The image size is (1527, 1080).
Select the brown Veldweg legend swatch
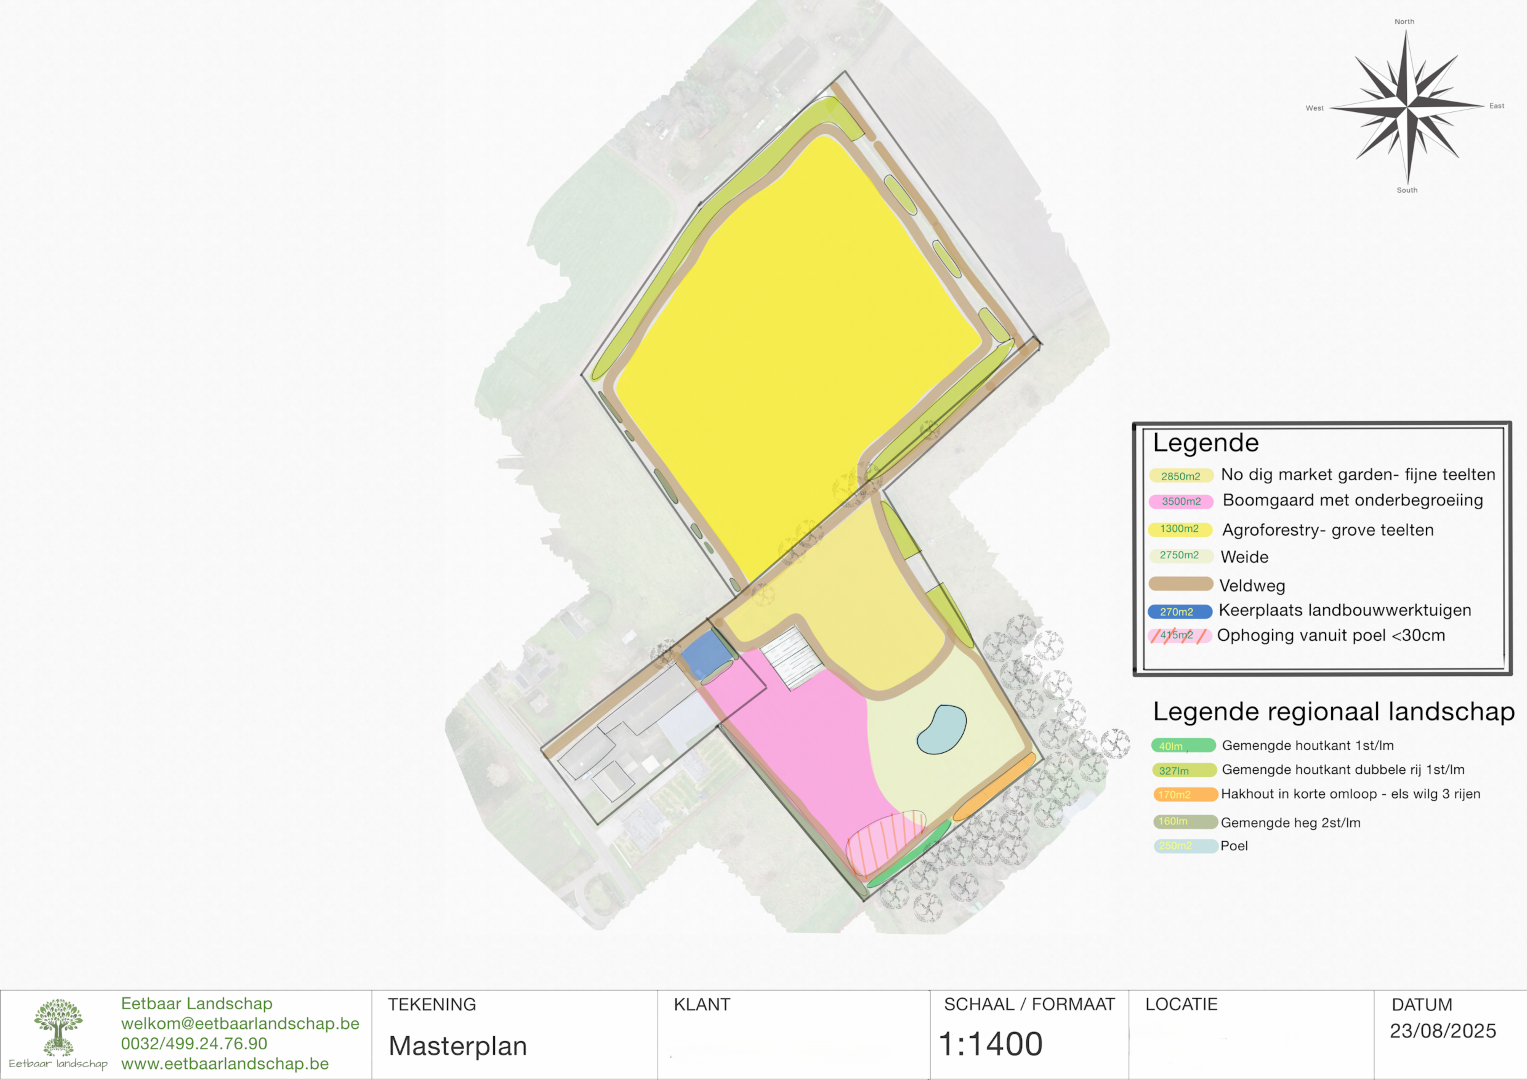[1181, 584]
